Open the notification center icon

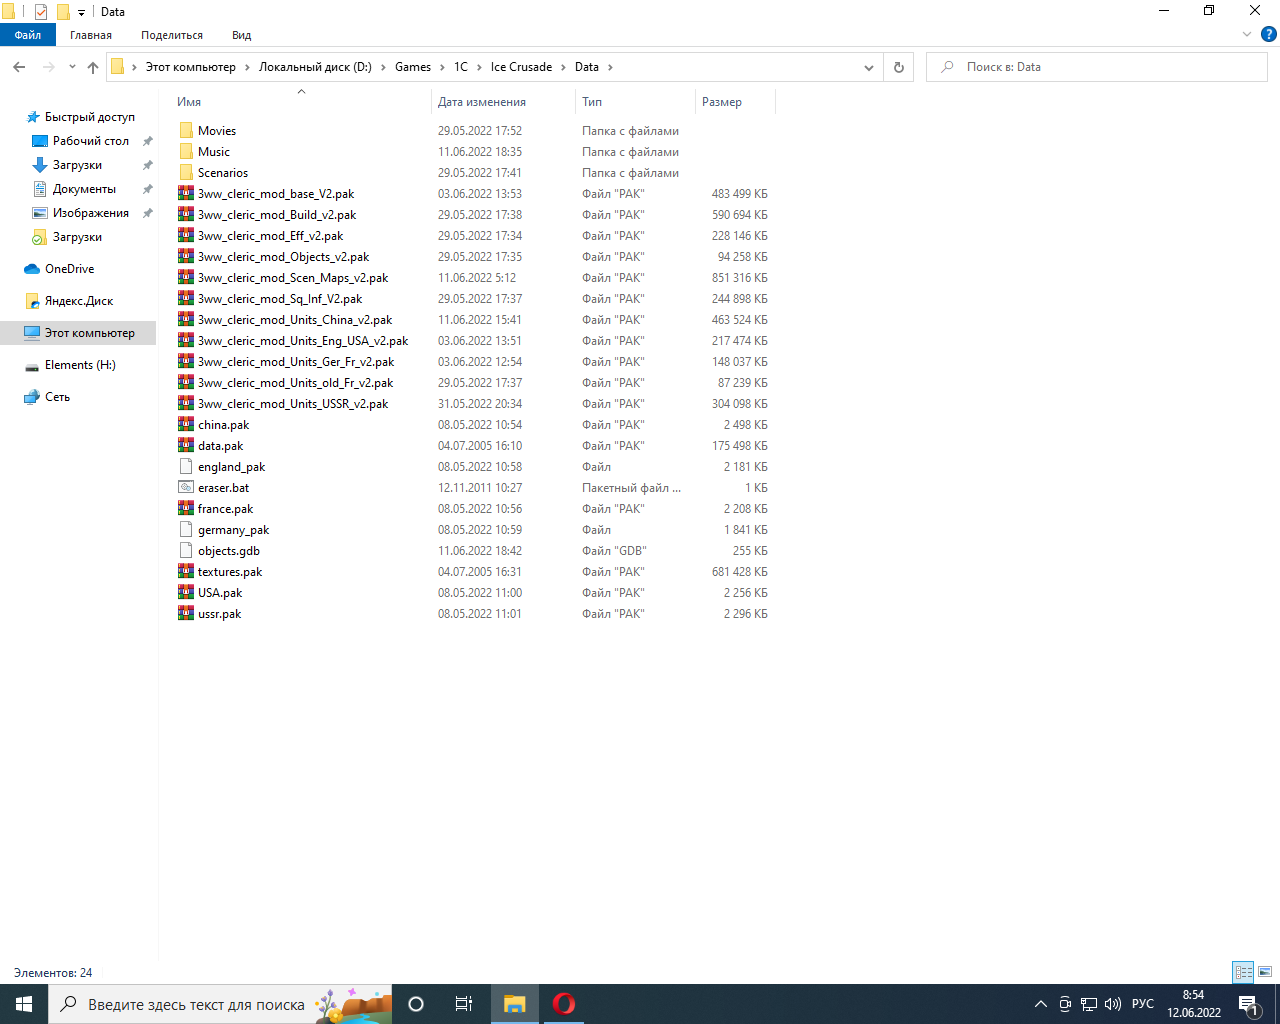[1248, 1004]
